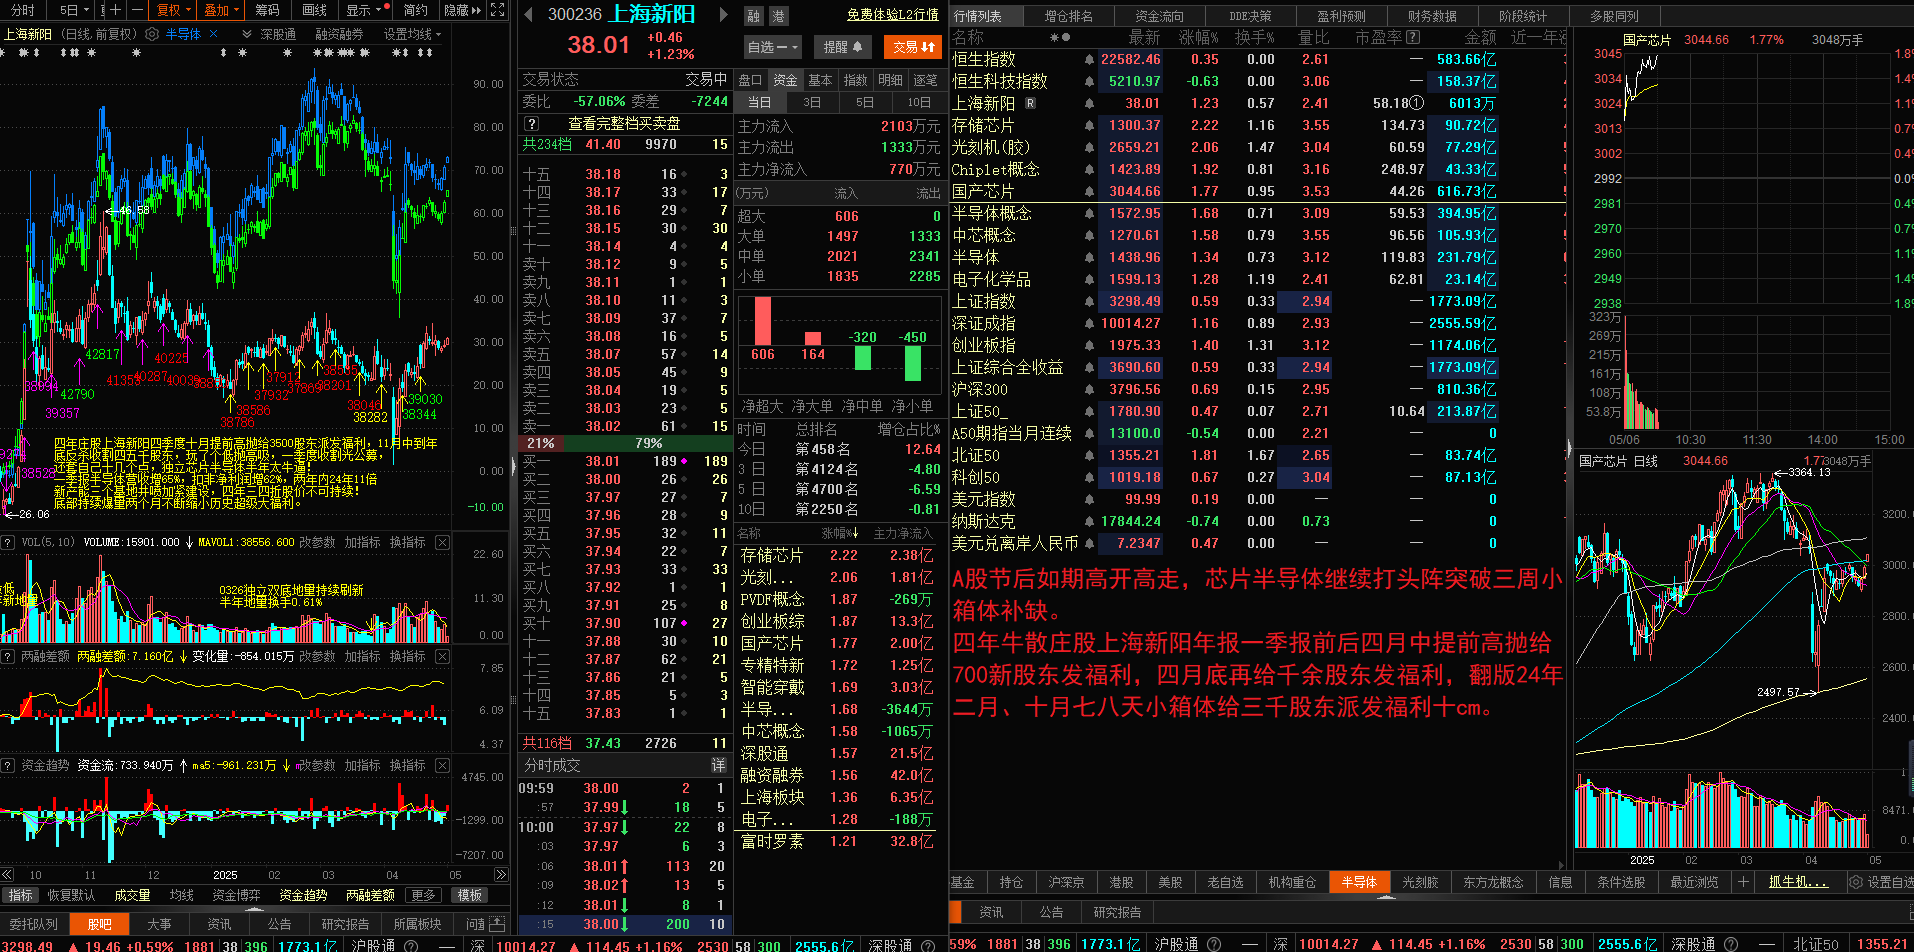This screenshot has height=952, width=1914.
Task: Click the 详 detail icon of 分时成交
Action: point(718,765)
